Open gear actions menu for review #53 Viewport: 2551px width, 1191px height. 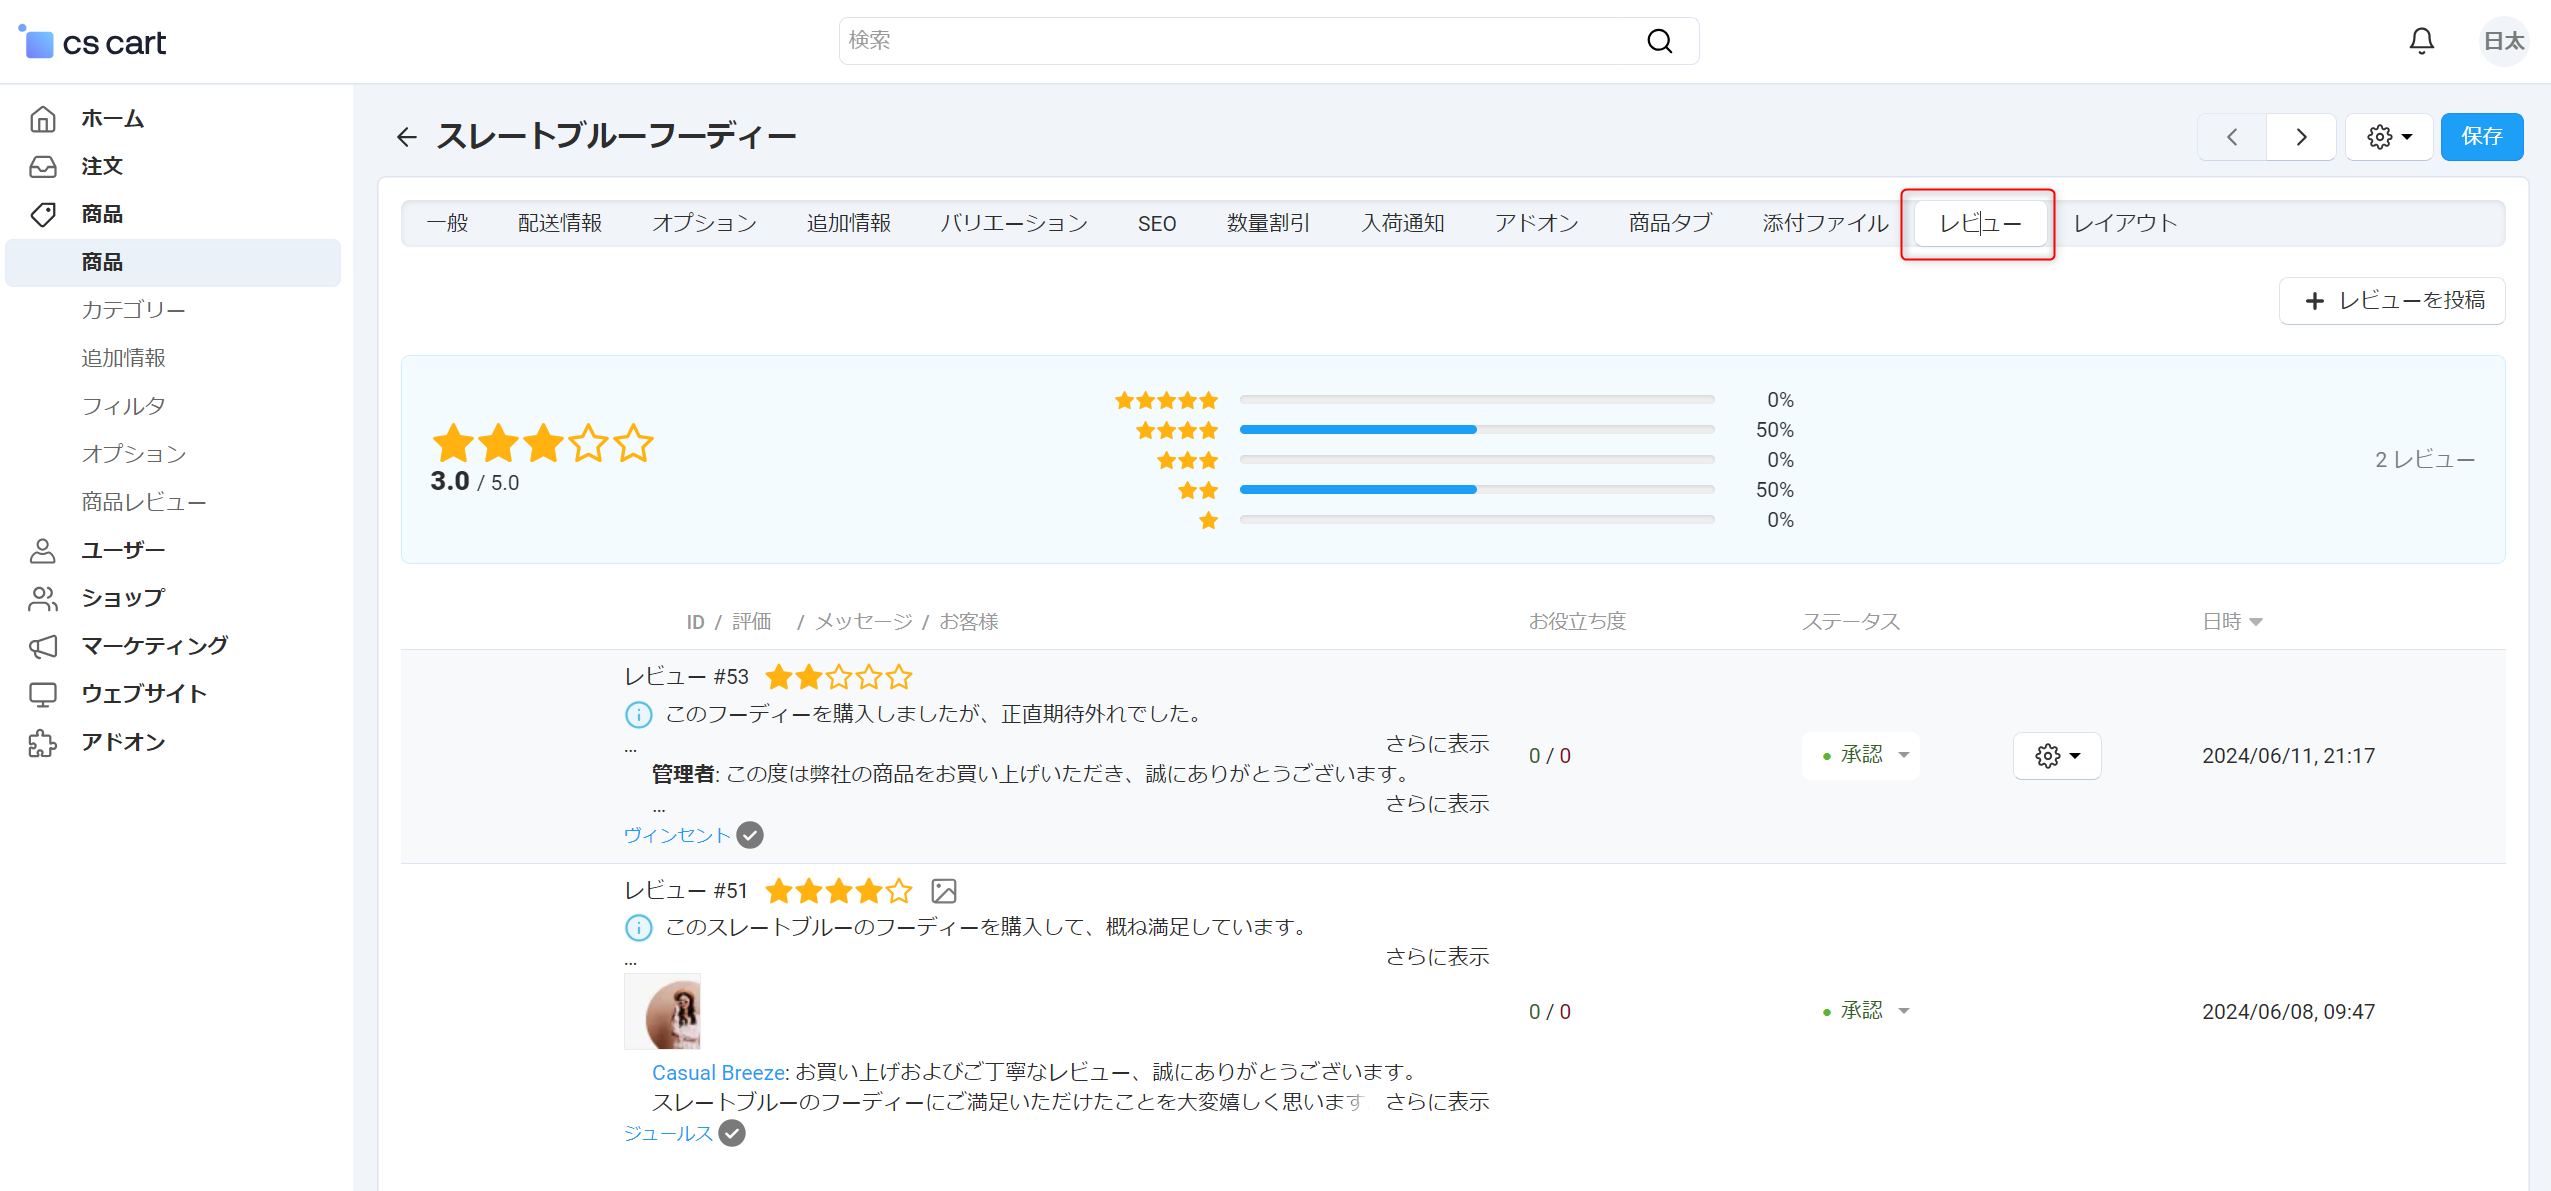tap(2057, 756)
